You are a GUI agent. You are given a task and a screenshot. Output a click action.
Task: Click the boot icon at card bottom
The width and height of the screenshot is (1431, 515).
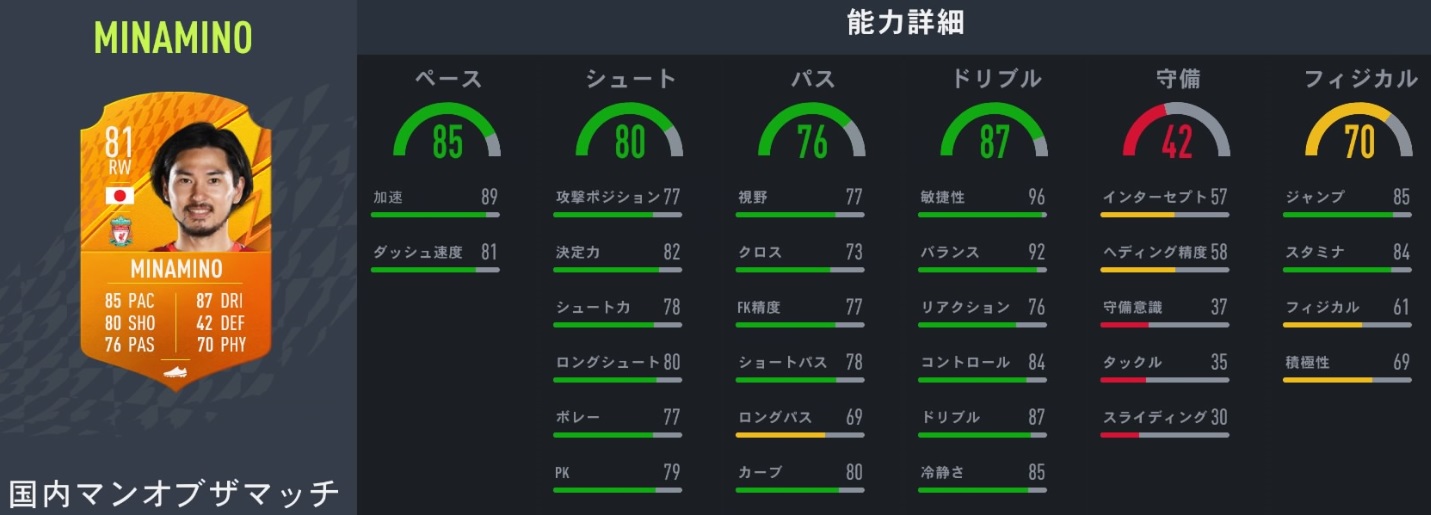pos(175,372)
